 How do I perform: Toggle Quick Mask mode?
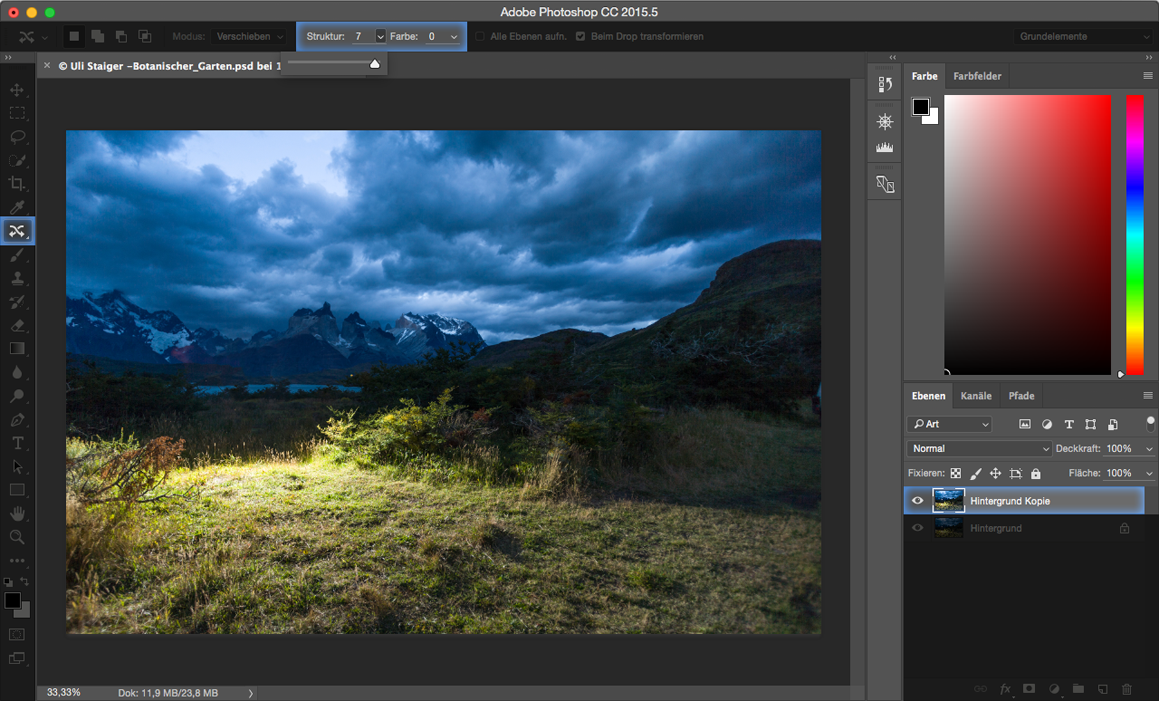tap(16, 634)
